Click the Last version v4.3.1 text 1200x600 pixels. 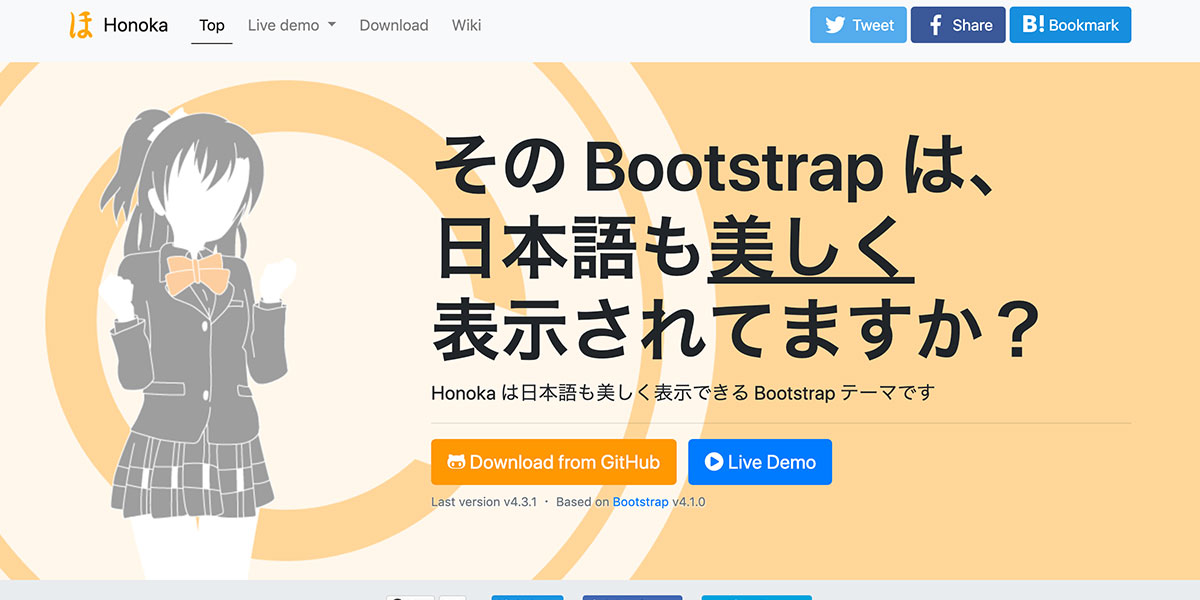484,502
